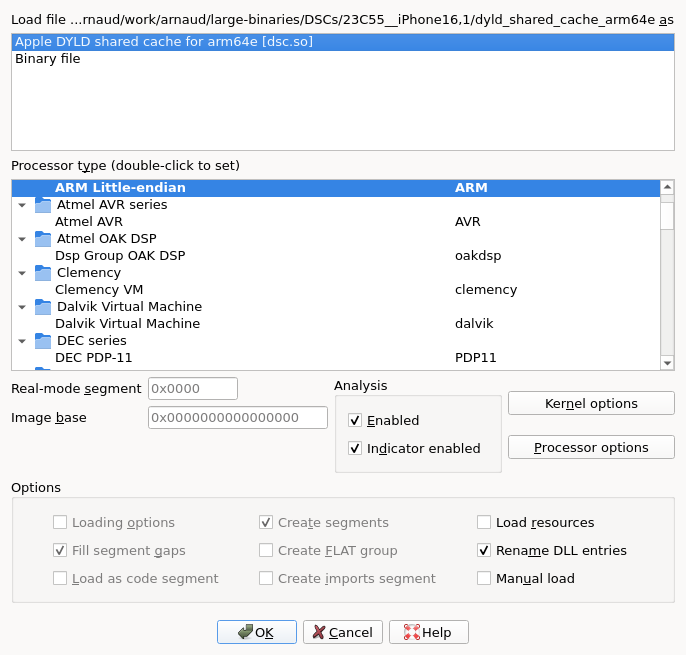Focus the Image base input field
This screenshot has height=655, width=686.
(x=238, y=417)
